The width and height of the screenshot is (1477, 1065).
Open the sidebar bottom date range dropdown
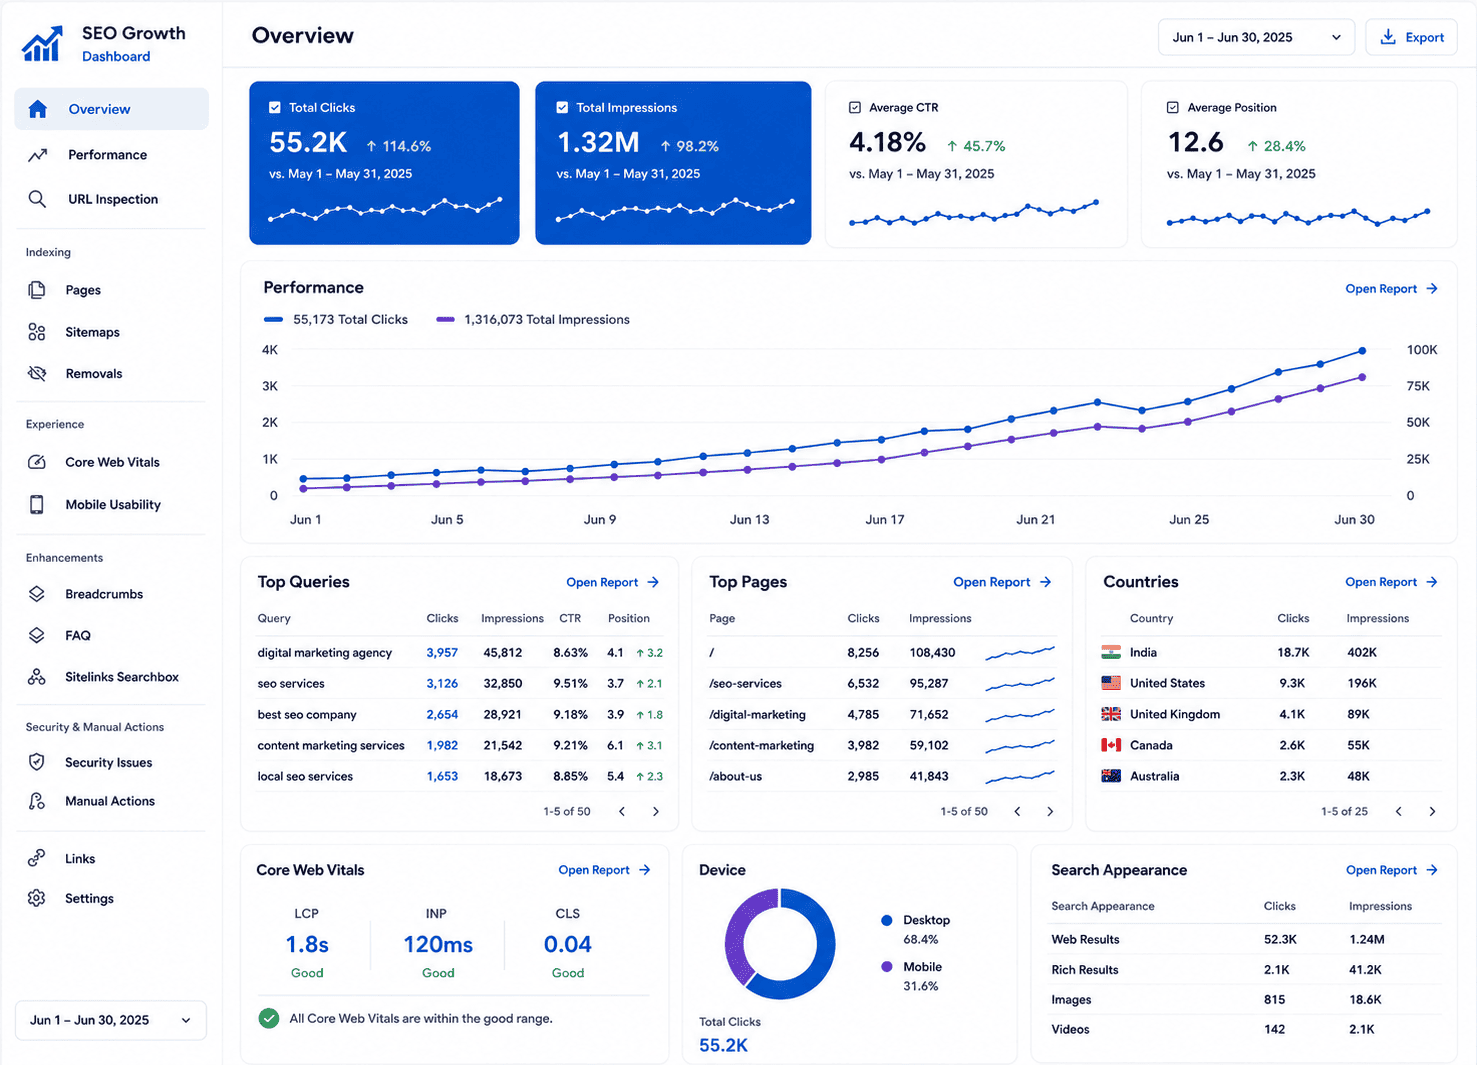111,1020
